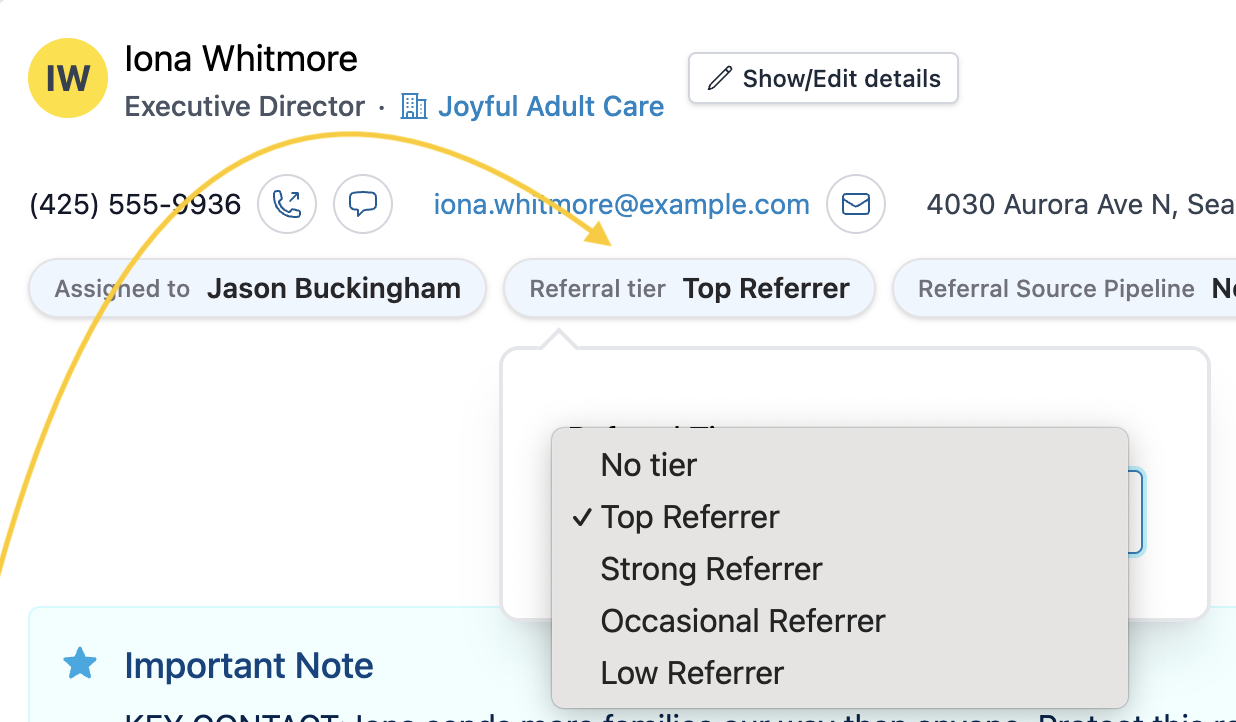Screen dimensions: 1236x722
Task: Click the Show/Edit details button
Action: pos(823,79)
